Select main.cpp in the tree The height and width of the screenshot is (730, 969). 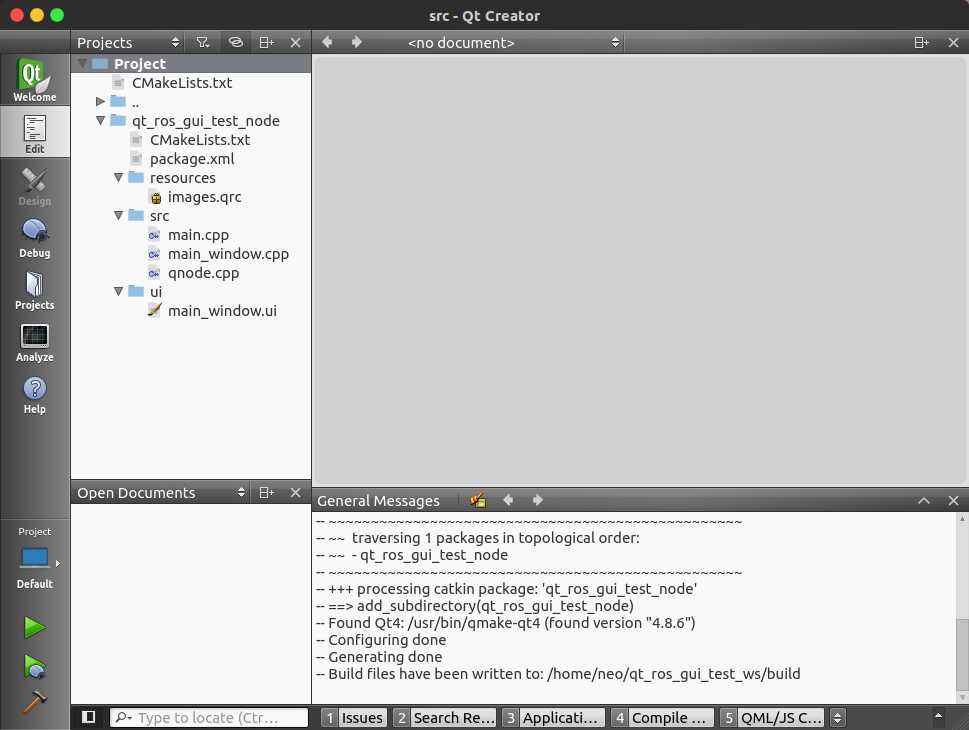point(198,234)
